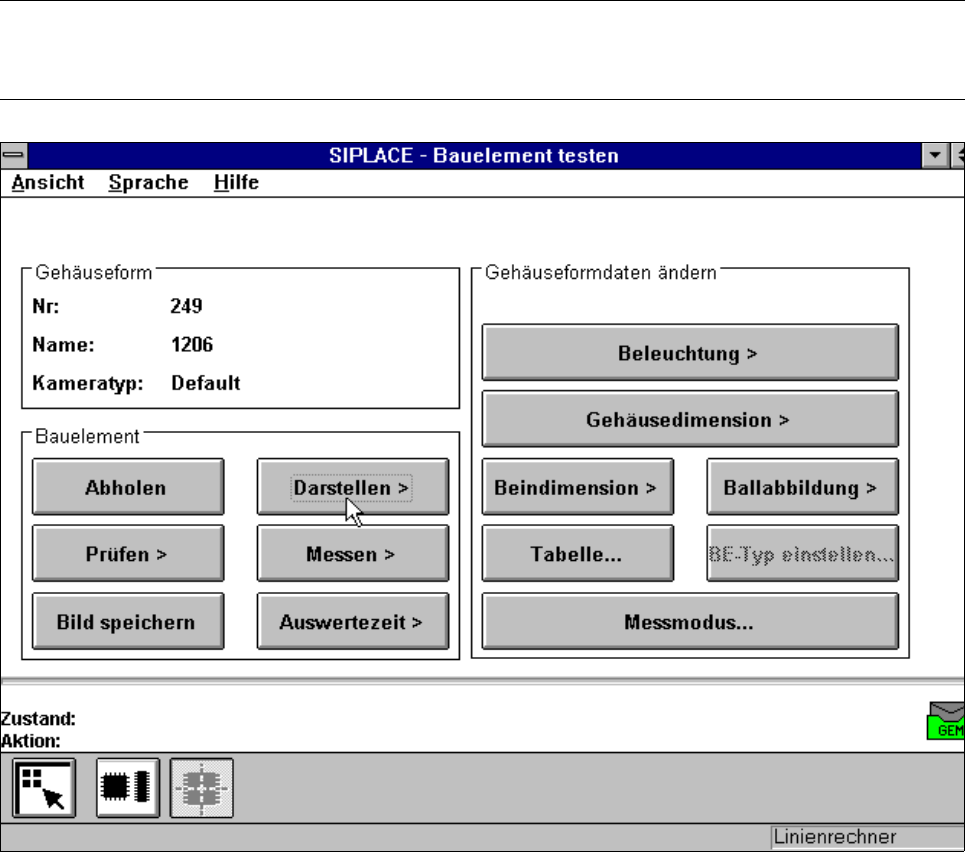
Task: Open the Hilfe menu
Action: [236, 182]
